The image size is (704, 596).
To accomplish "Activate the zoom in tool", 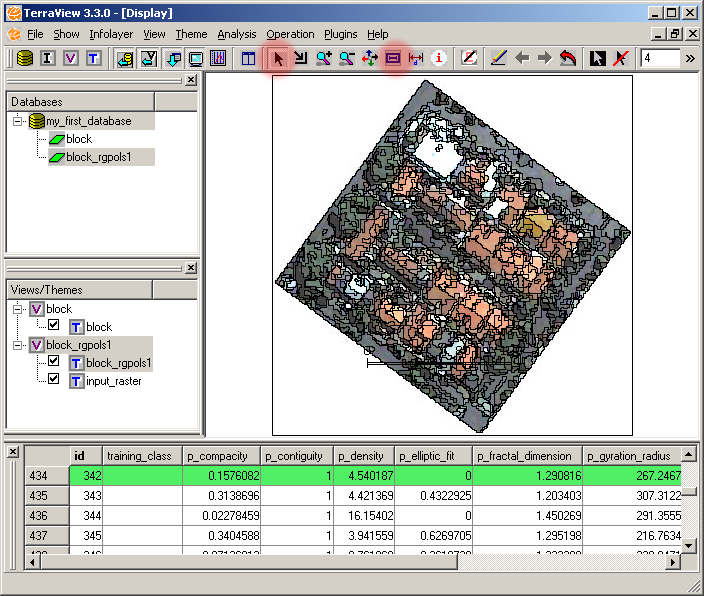I will pos(323,58).
